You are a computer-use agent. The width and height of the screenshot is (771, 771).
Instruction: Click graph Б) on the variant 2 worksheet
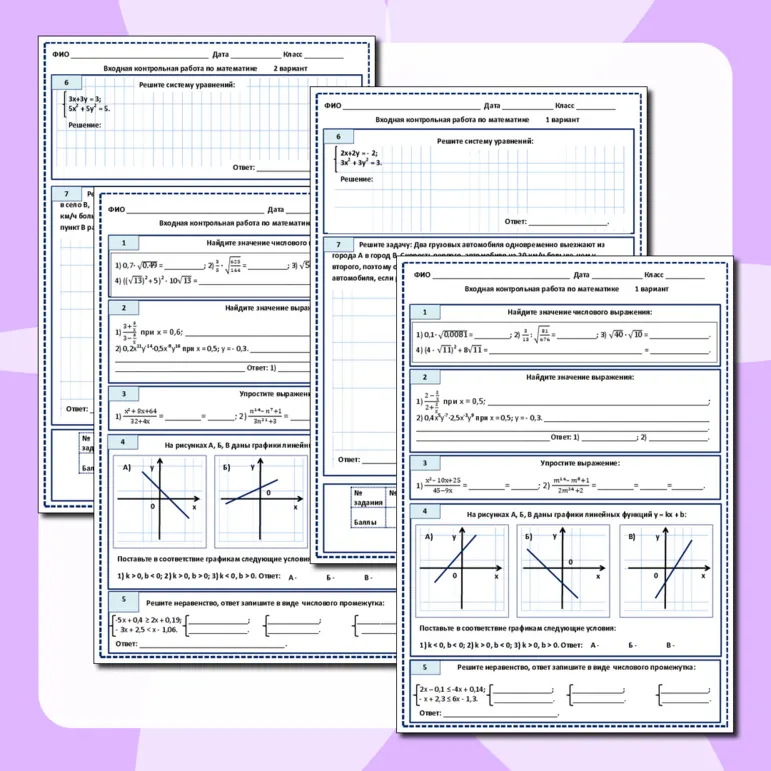coord(261,502)
